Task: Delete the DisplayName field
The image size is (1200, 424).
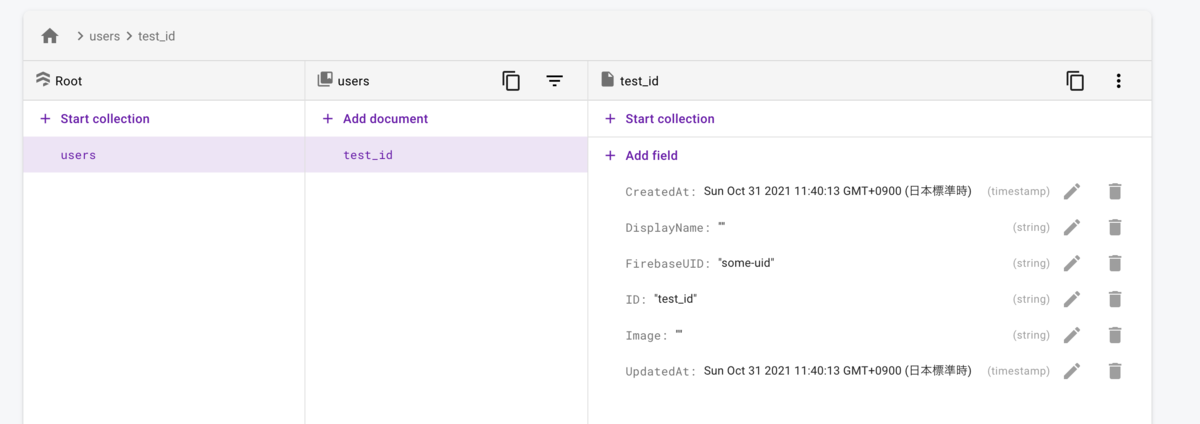Action: (x=1115, y=227)
